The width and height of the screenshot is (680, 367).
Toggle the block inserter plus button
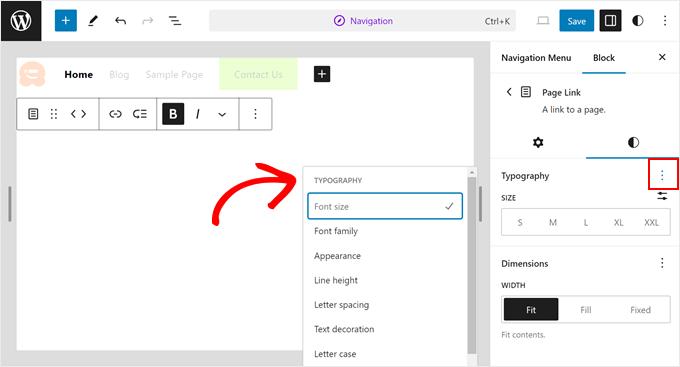pos(65,21)
